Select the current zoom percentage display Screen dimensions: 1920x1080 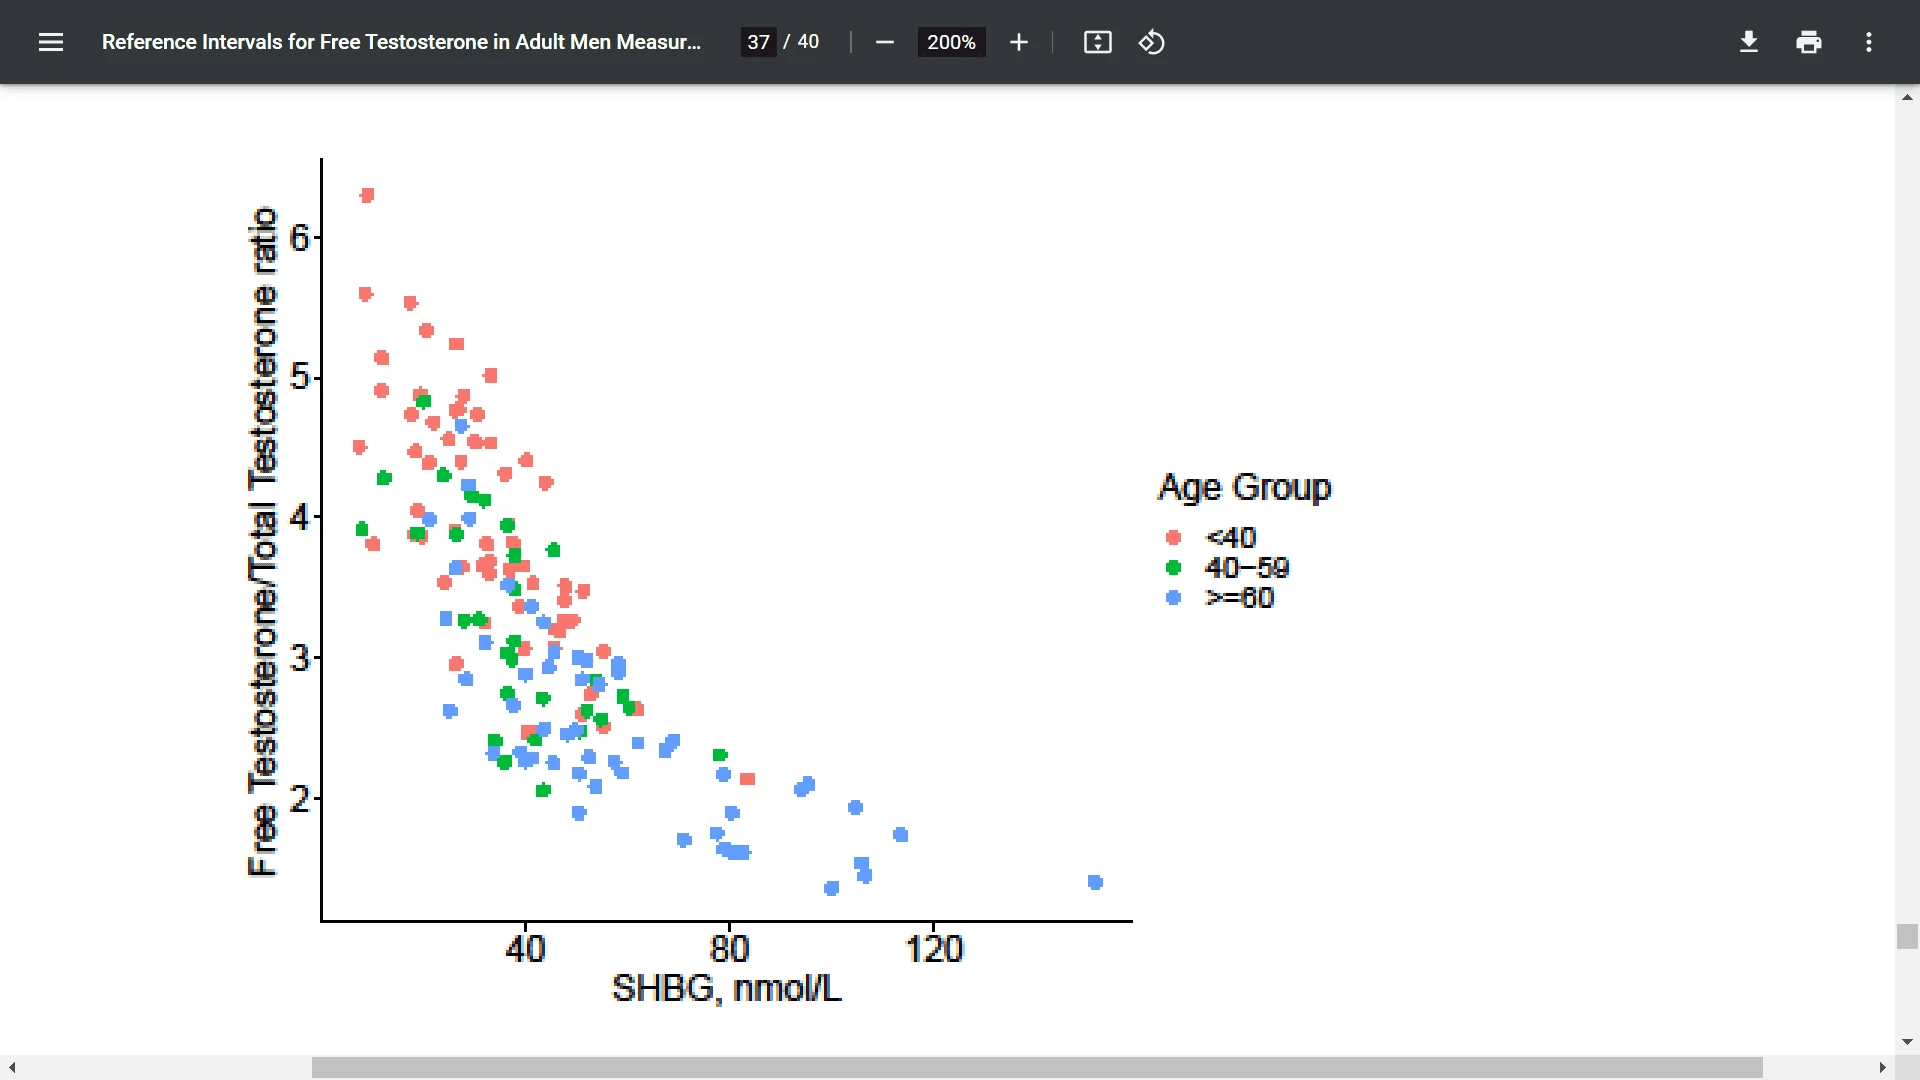(x=951, y=42)
